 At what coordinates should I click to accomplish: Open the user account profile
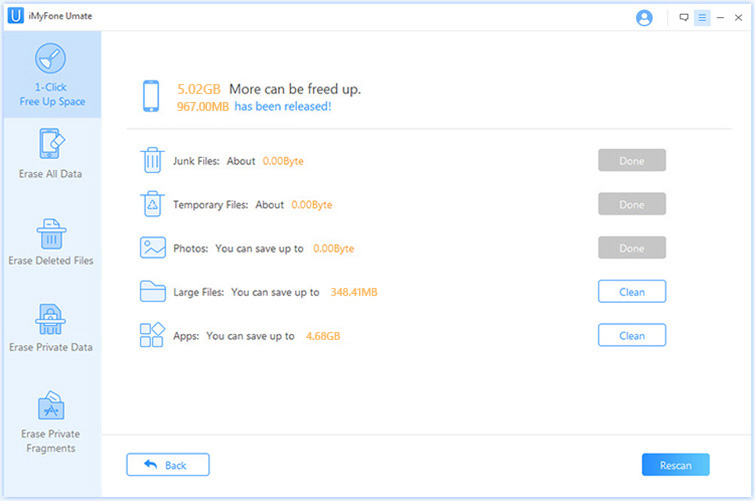[644, 18]
